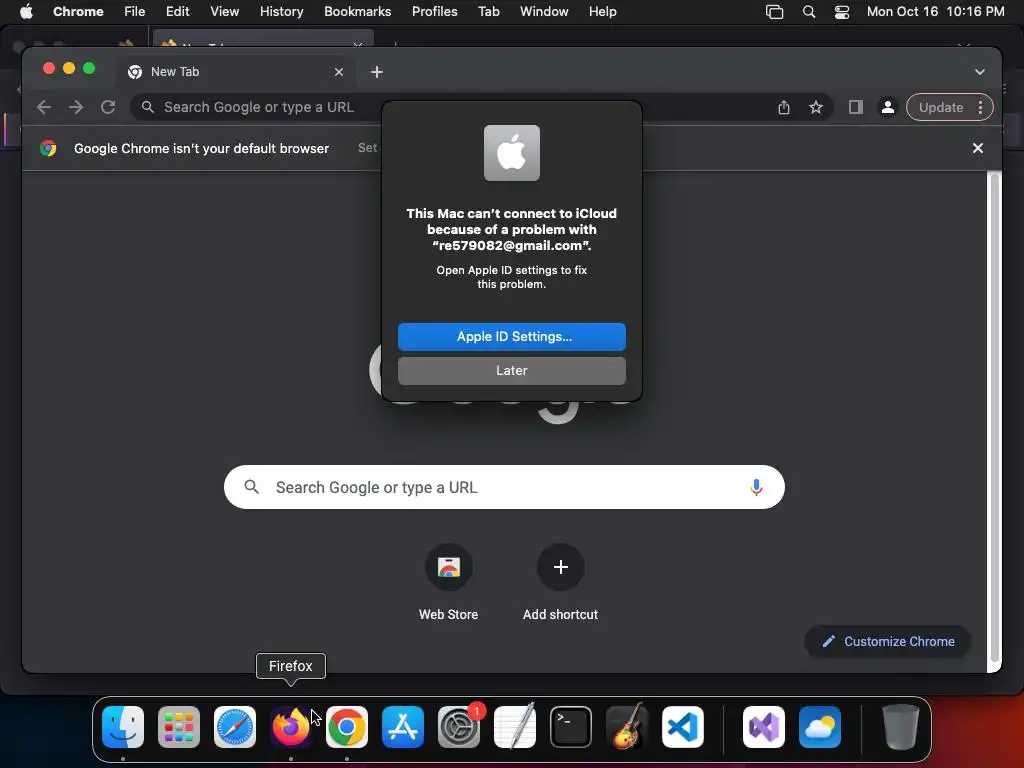Click the Update button in Chrome
The image size is (1024, 768).
941,108
